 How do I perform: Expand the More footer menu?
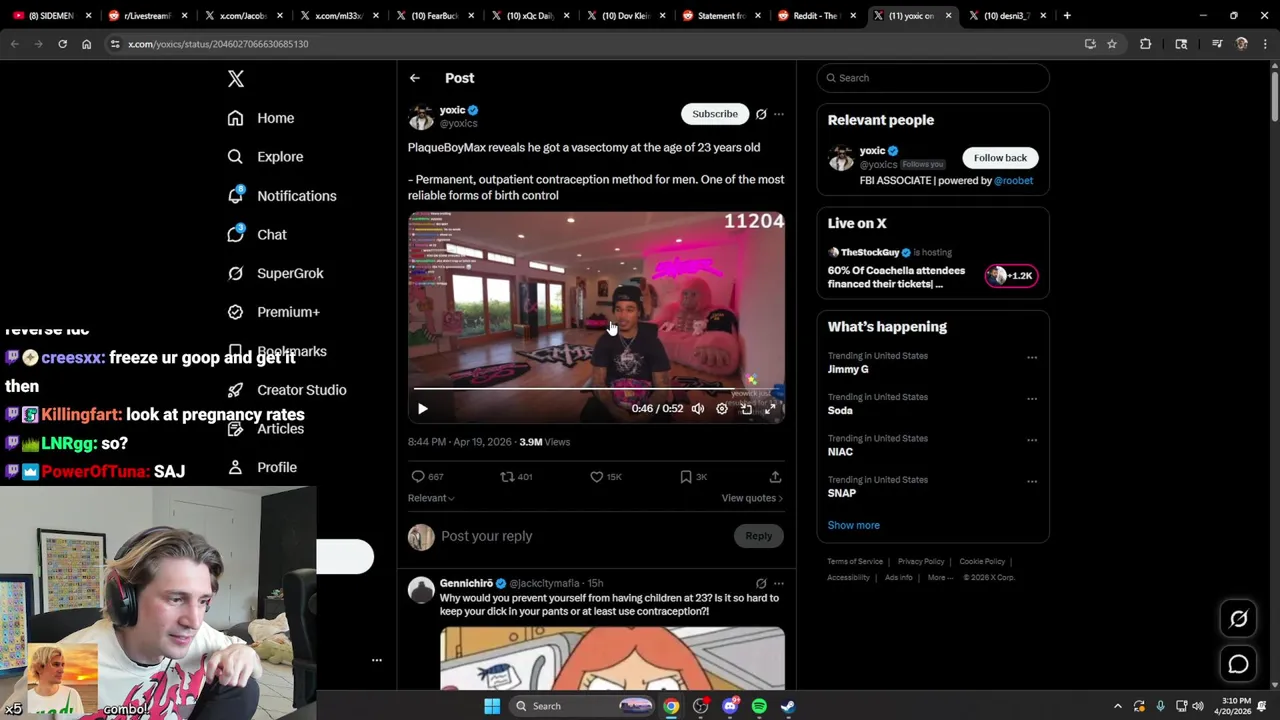pyautogui.click(x=940, y=577)
